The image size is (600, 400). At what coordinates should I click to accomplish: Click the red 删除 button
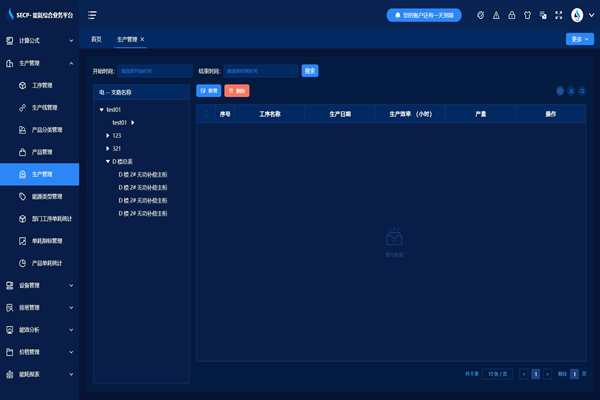tap(236, 91)
